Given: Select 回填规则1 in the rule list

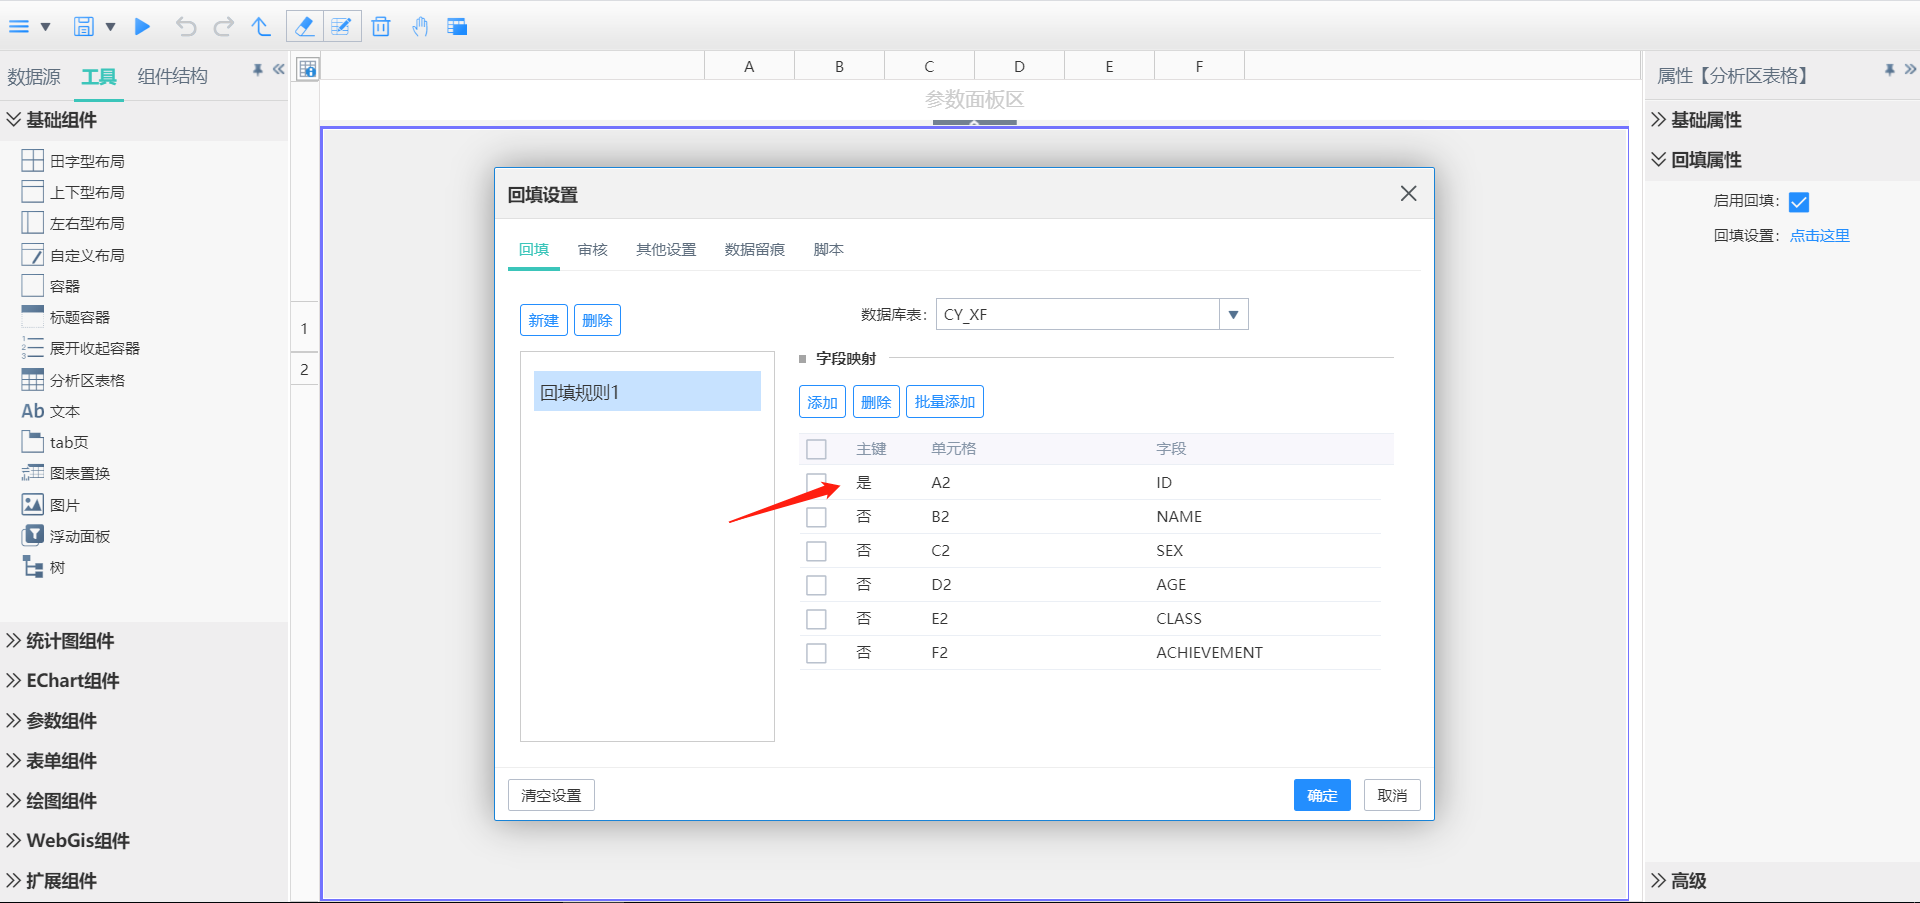Looking at the screenshot, I should pos(647,392).
